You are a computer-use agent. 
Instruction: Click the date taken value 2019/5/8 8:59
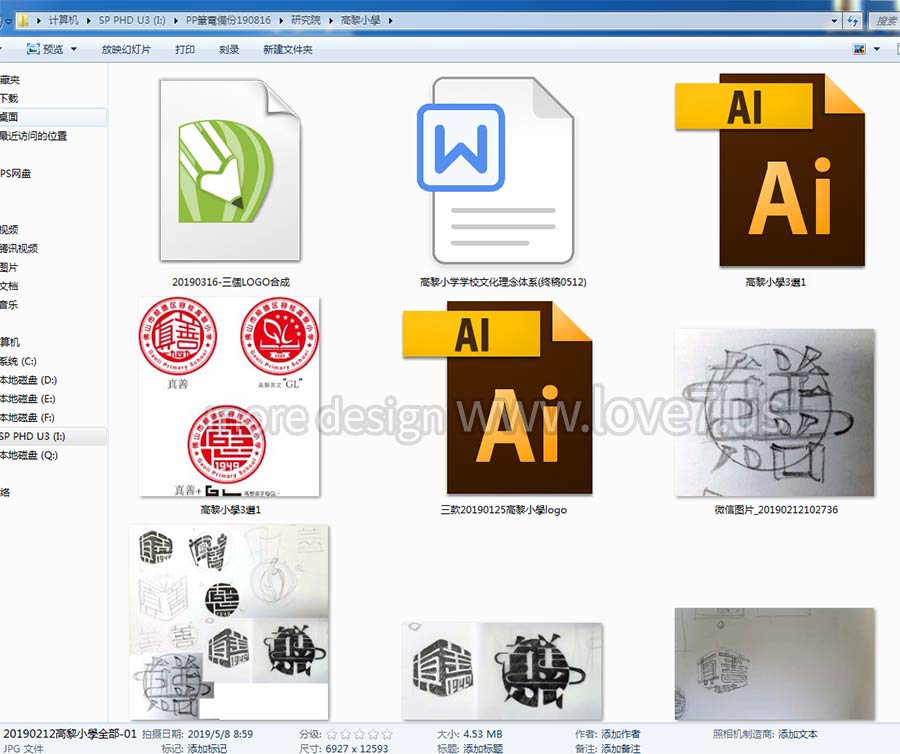point(220,734)
